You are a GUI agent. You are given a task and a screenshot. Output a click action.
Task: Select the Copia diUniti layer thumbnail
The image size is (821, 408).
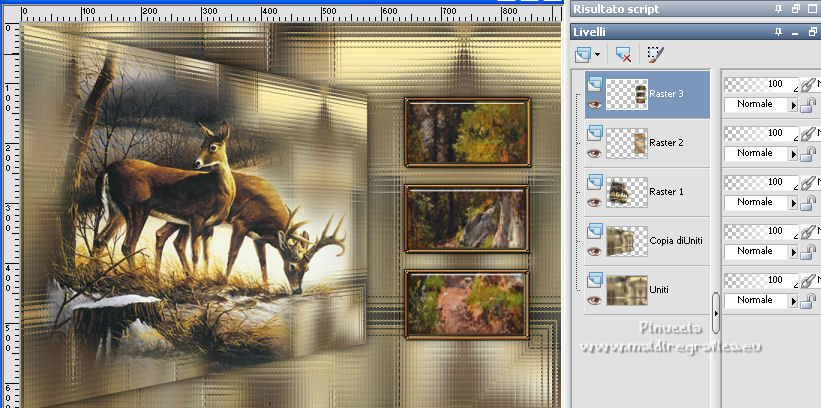[627, 241]
